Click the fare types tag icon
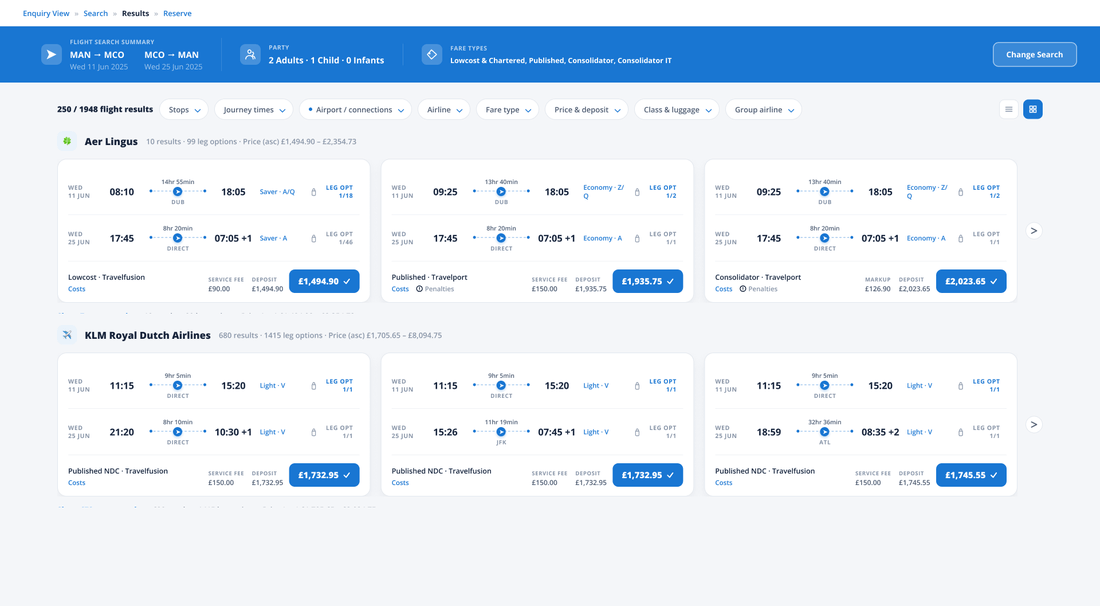Viewport: 1100px width, 606px height. click(431, 55)
